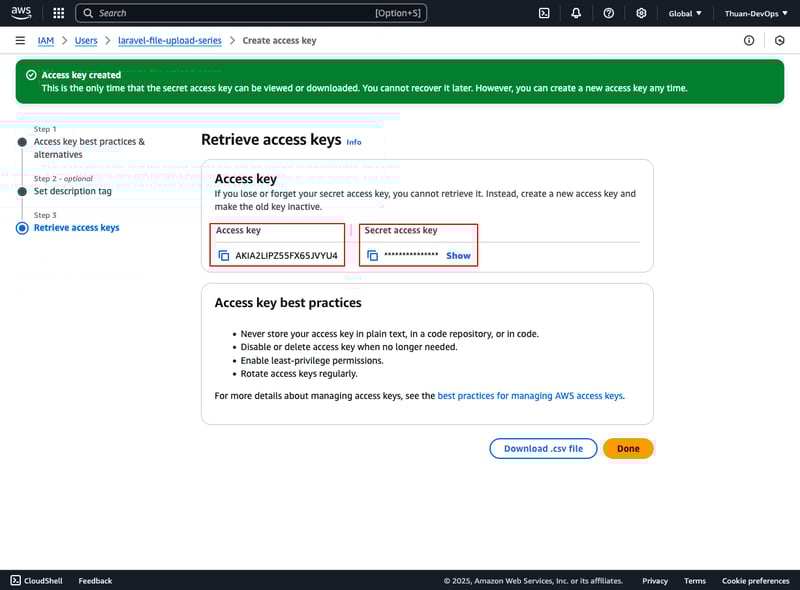Launch CloudShell from the top bar icon
Image resolution: width=800 pixels, height=590 pixels.
pos(544,13)
